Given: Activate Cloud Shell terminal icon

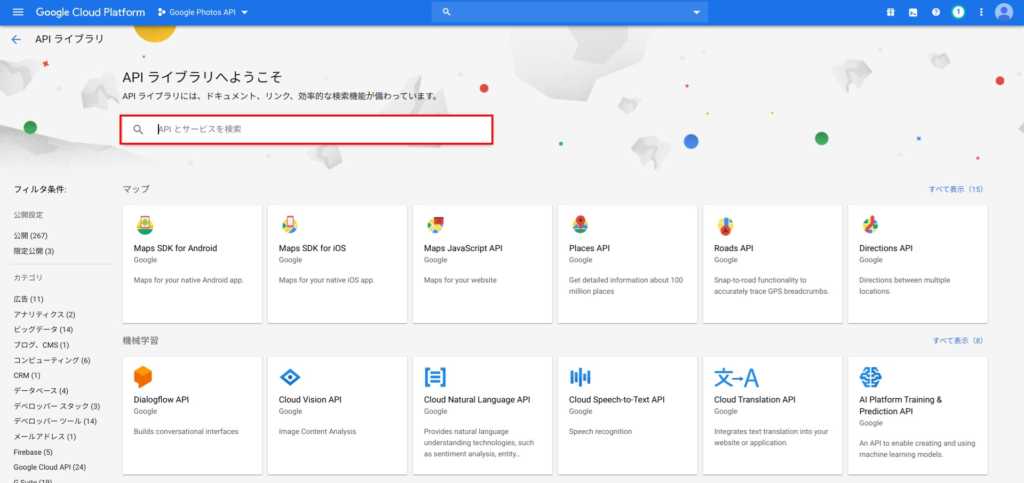Looking at the screenshot, I should (913, 12).
